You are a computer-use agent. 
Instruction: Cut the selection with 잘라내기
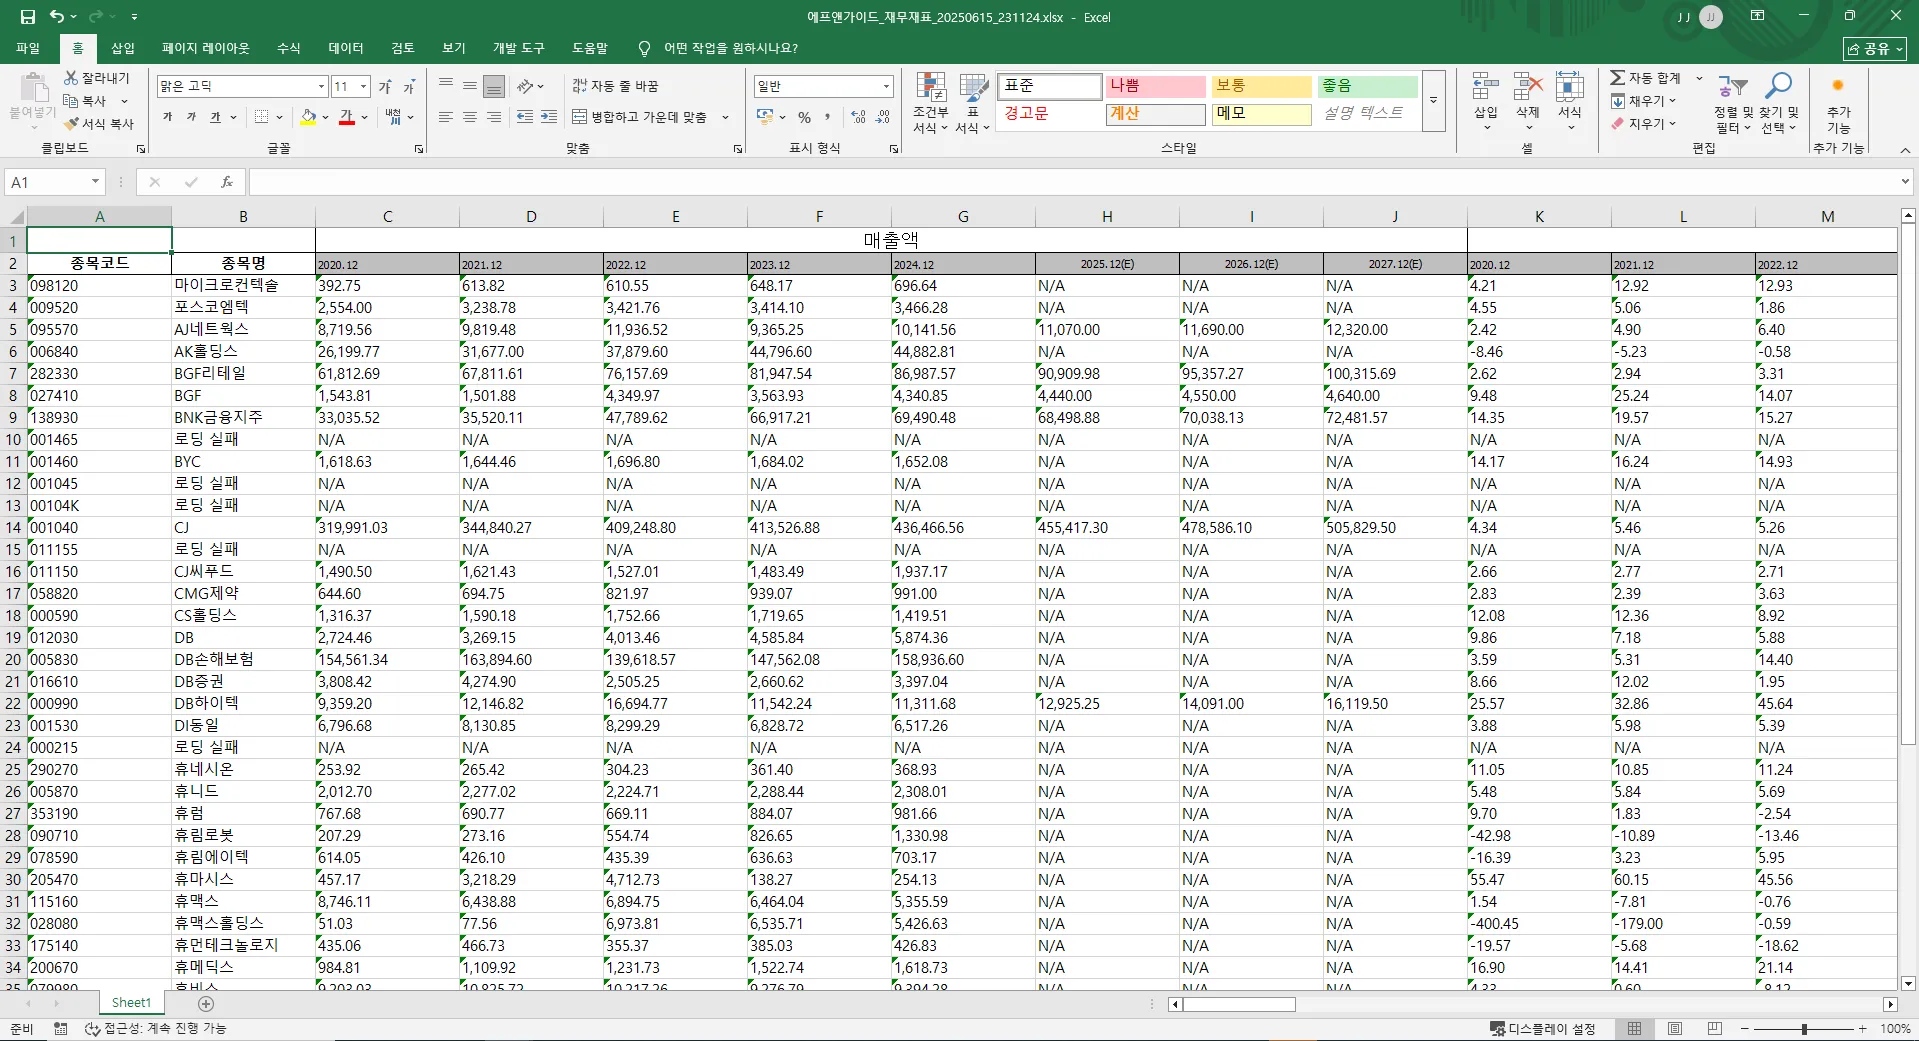(x=97, y=78)
